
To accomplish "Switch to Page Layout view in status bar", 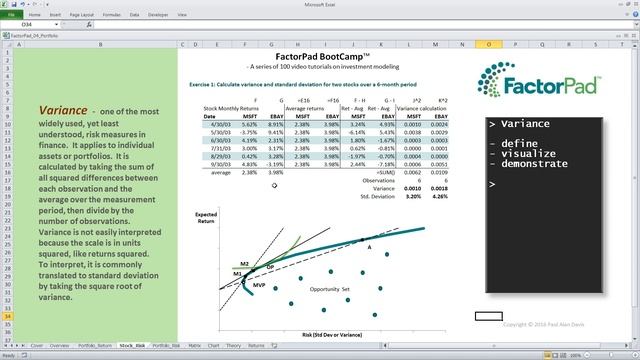I will pos(555,356).
